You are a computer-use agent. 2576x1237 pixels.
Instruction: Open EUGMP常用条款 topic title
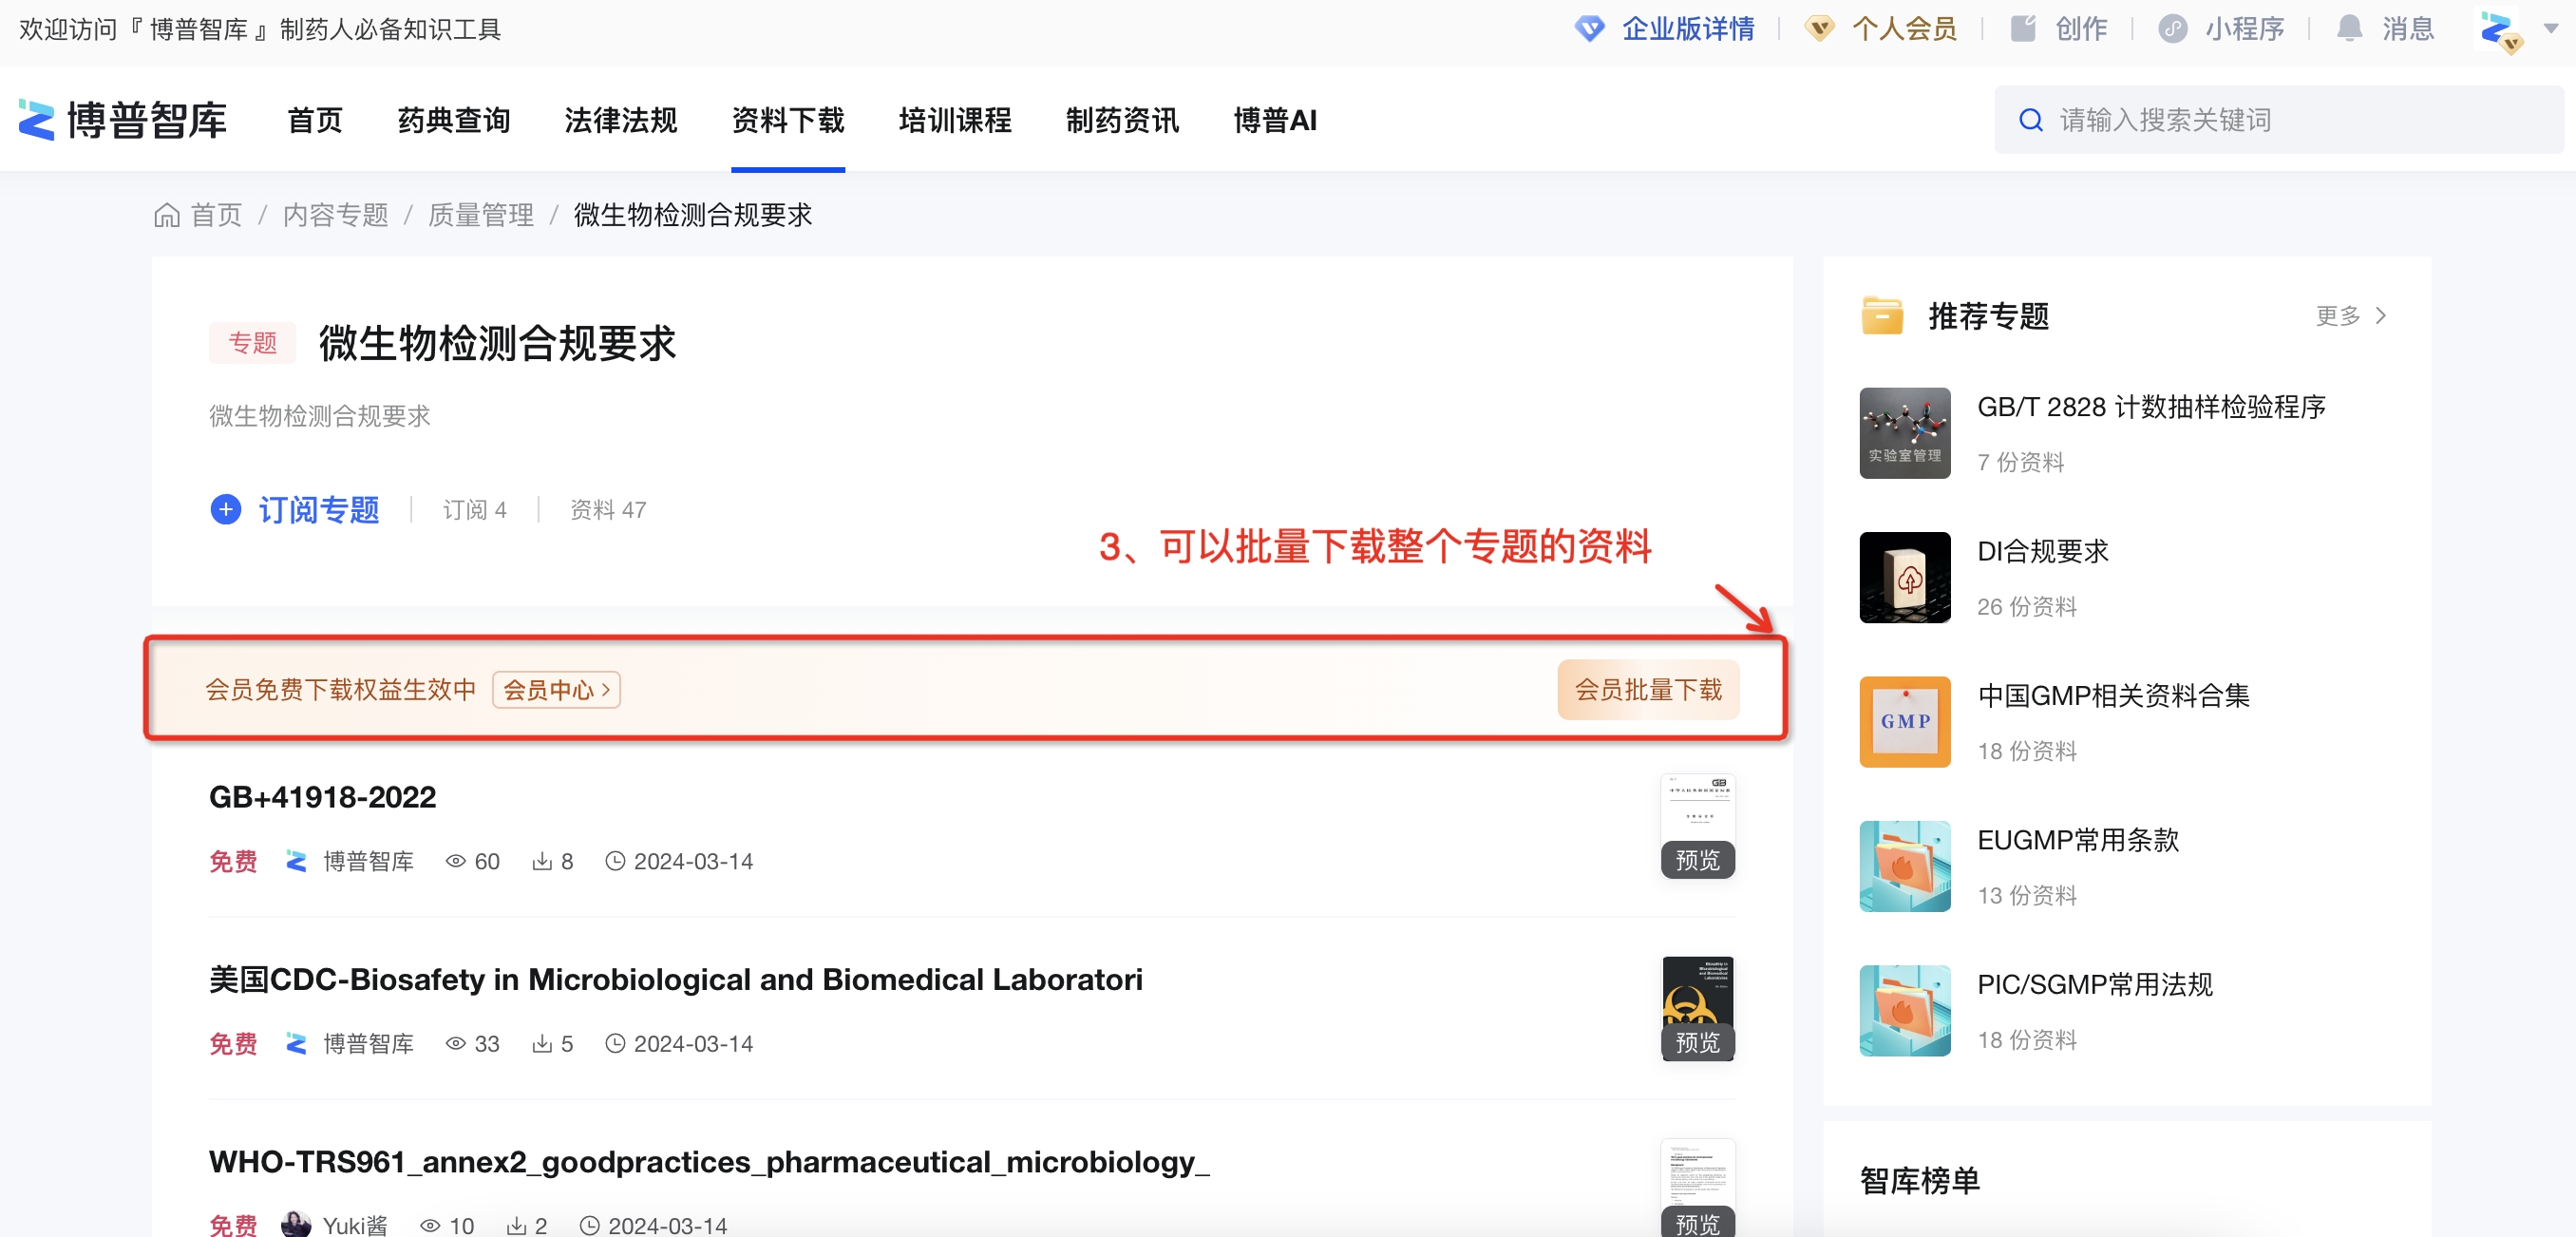(x=2078, y=839)
